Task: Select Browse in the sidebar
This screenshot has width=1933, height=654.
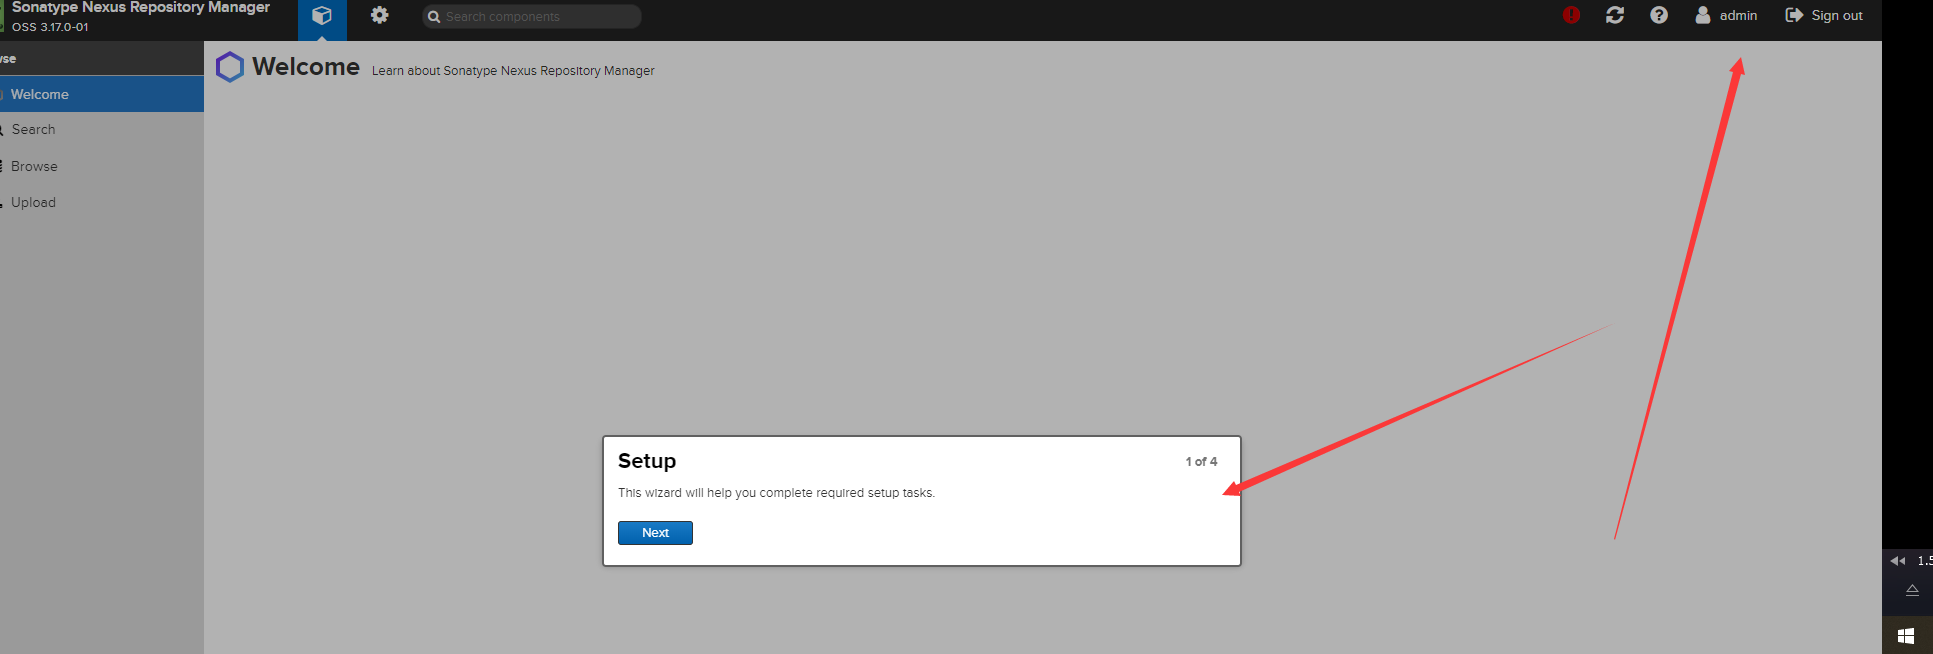Action: coord(102,166)
